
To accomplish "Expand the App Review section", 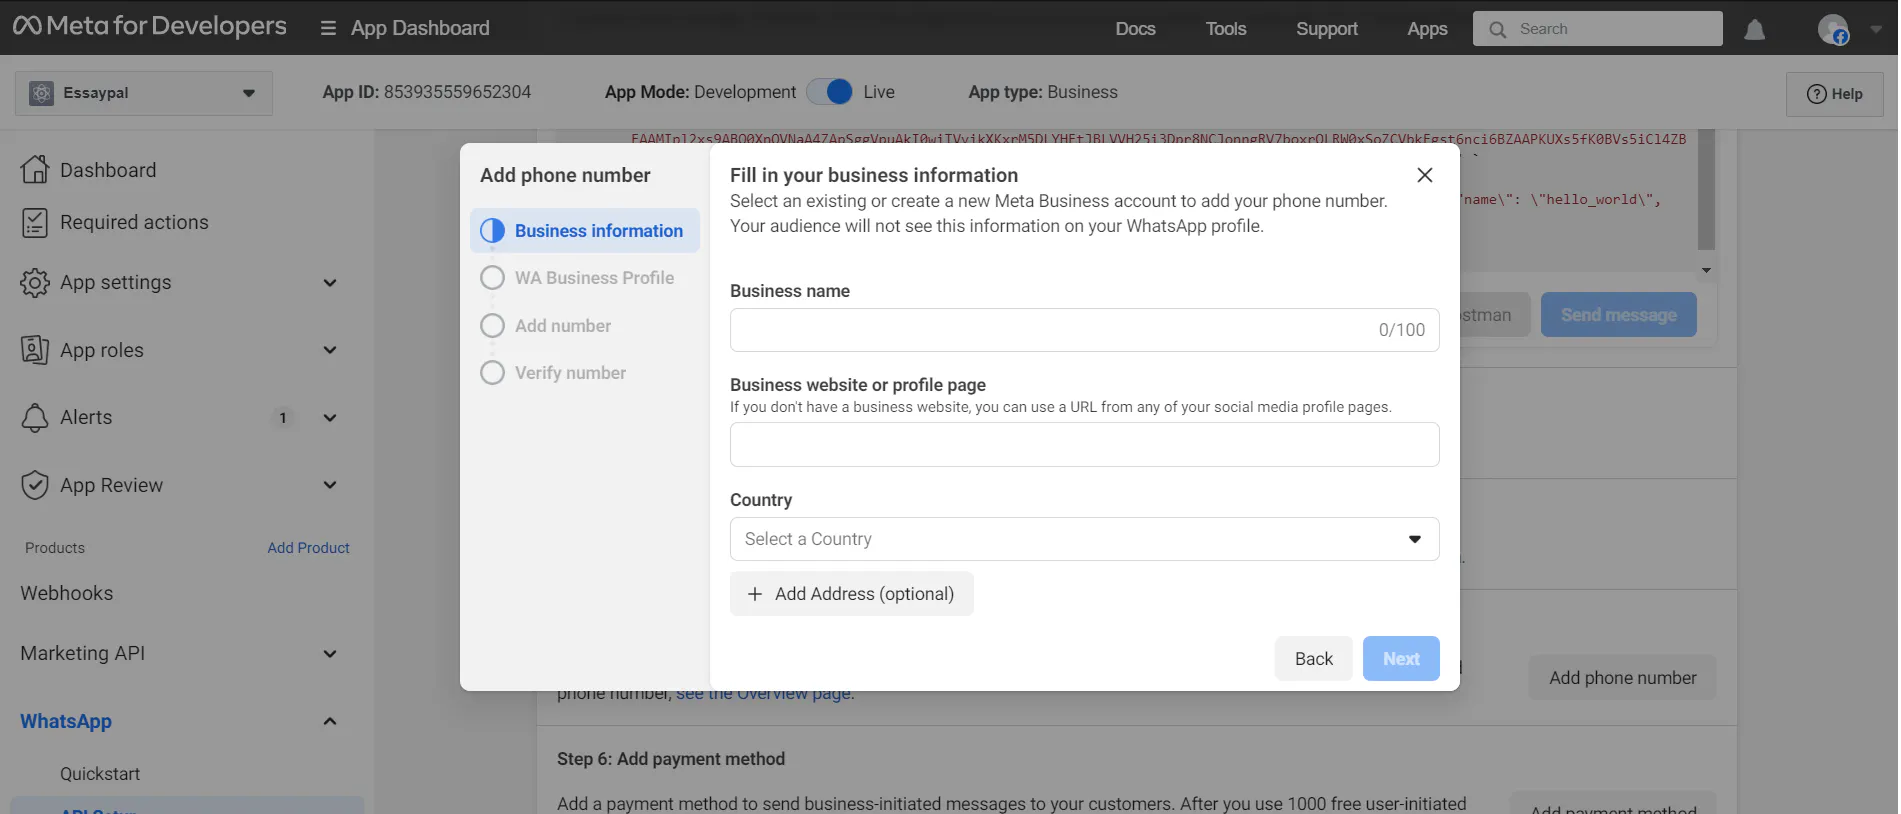I will [x=330, y=485].
